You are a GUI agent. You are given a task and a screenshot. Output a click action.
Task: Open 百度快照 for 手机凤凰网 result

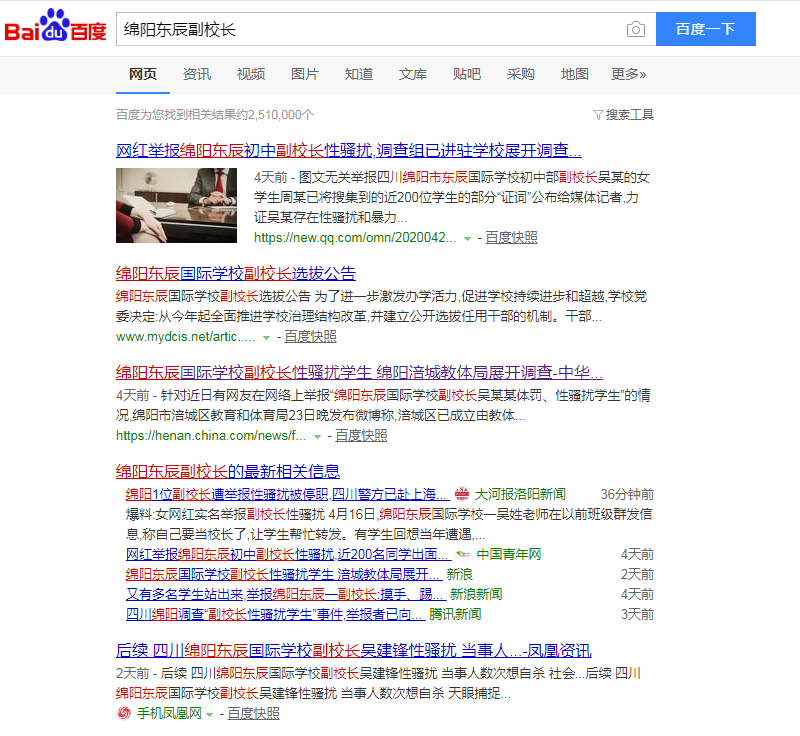click(253, 713)
